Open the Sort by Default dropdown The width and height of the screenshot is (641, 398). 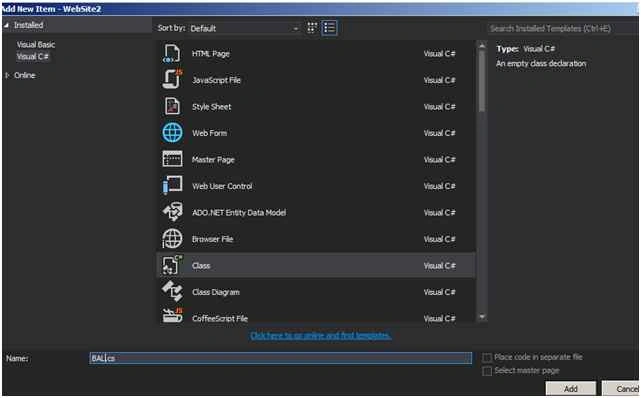tap(244, 28)
